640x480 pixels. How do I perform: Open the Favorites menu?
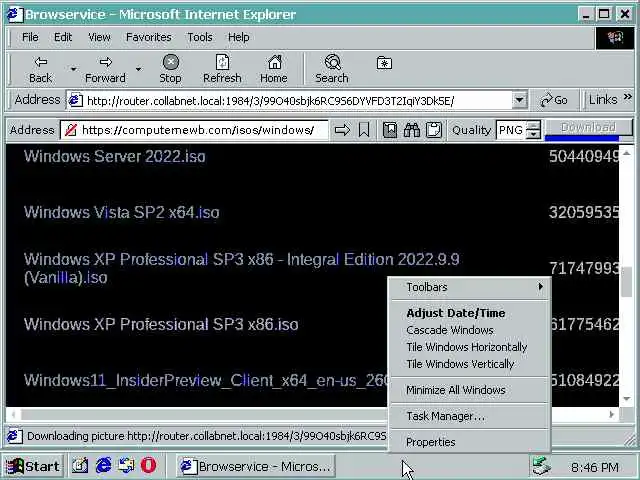pos(149,37)
